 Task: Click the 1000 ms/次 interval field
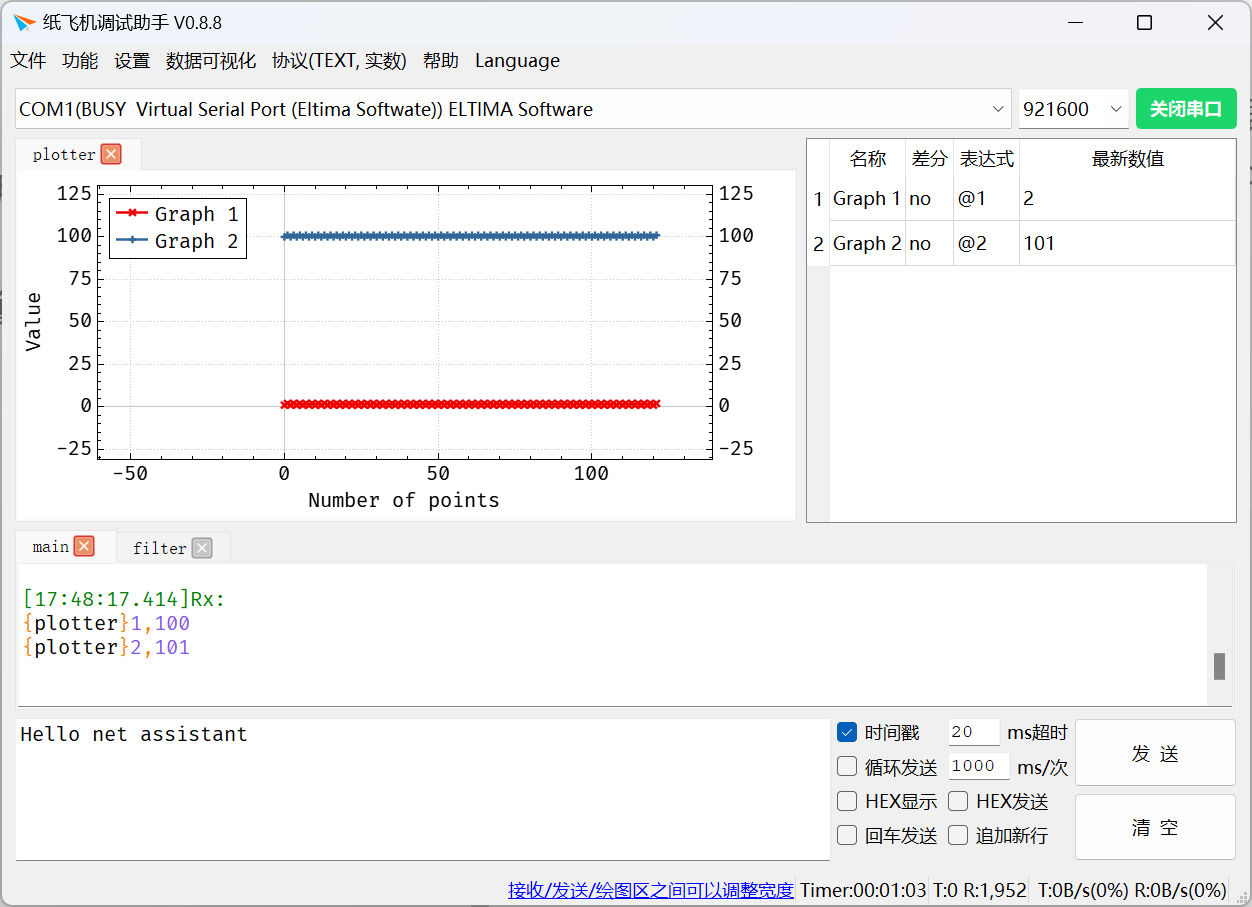point(978,766)
